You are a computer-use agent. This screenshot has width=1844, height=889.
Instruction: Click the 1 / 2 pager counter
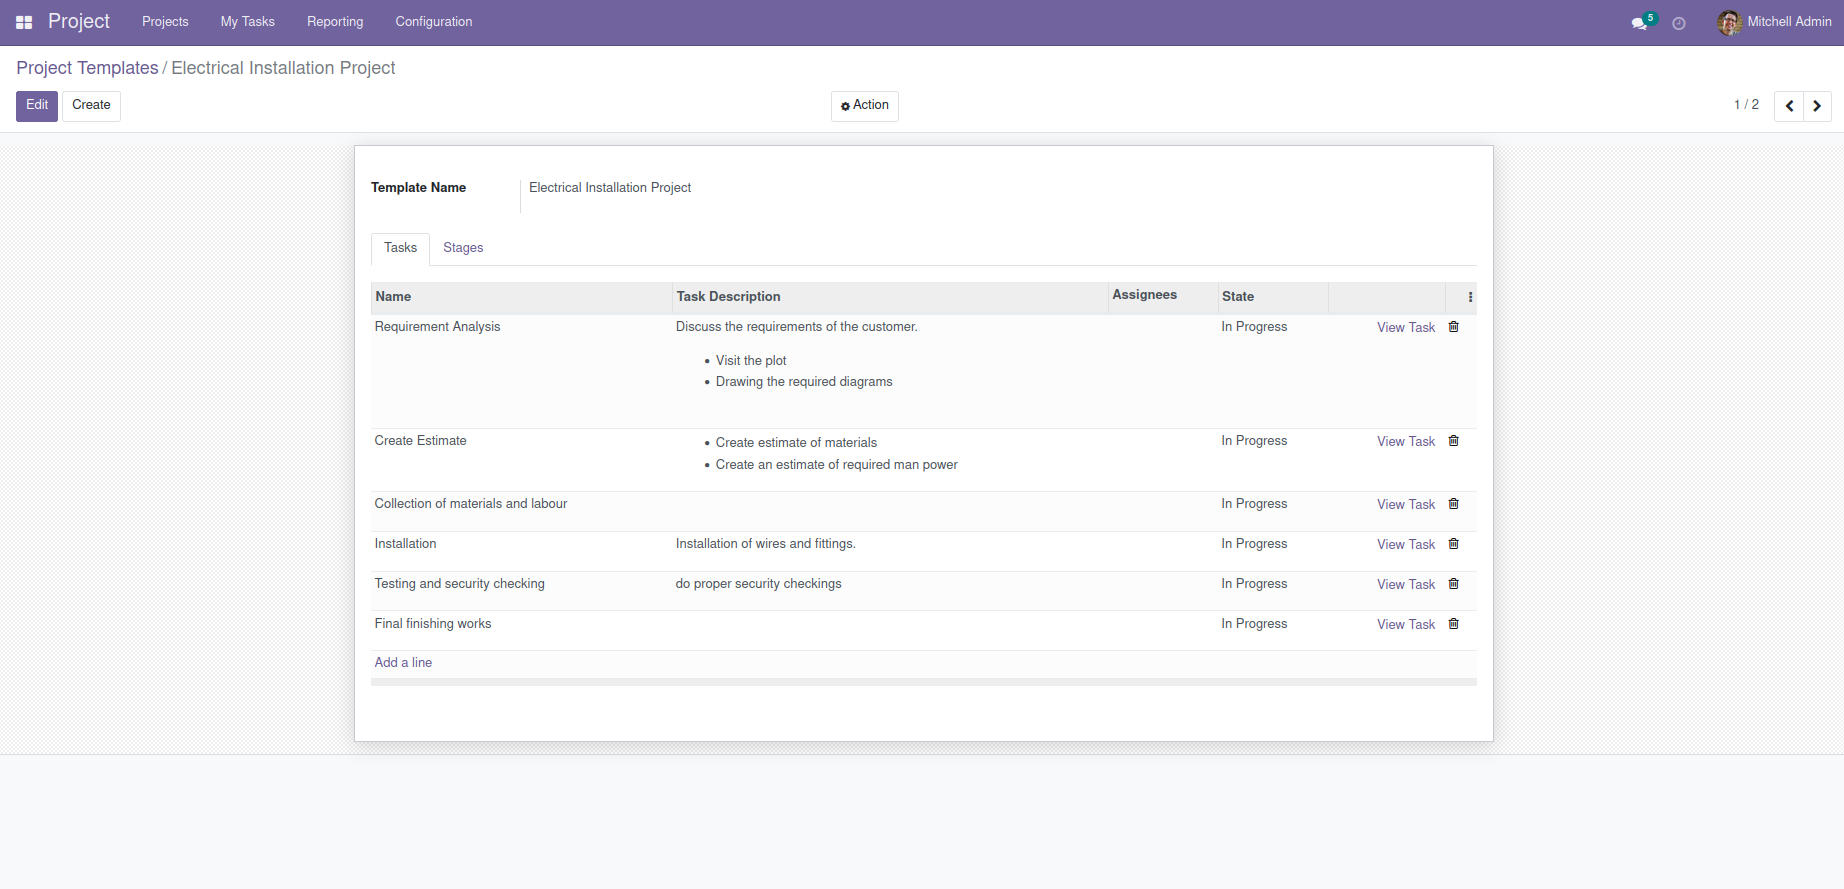pyautogui.click(x=1746, y=105)
